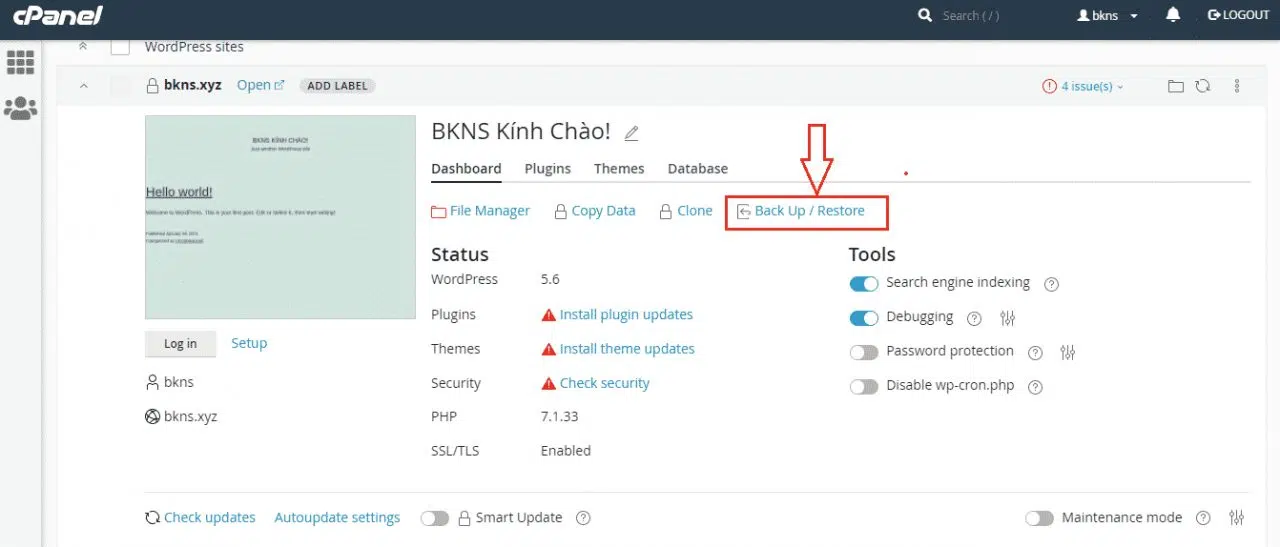Expand the 4 issue(s) dropdown
The width and height of the screenshot is (1280, 547).
tap(1084, 87)
